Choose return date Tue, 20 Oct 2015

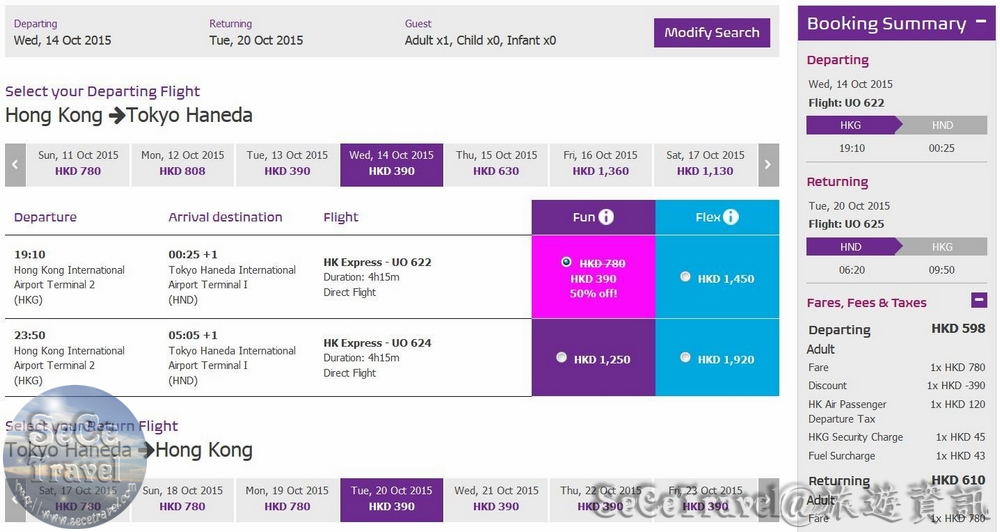point(392,499)
